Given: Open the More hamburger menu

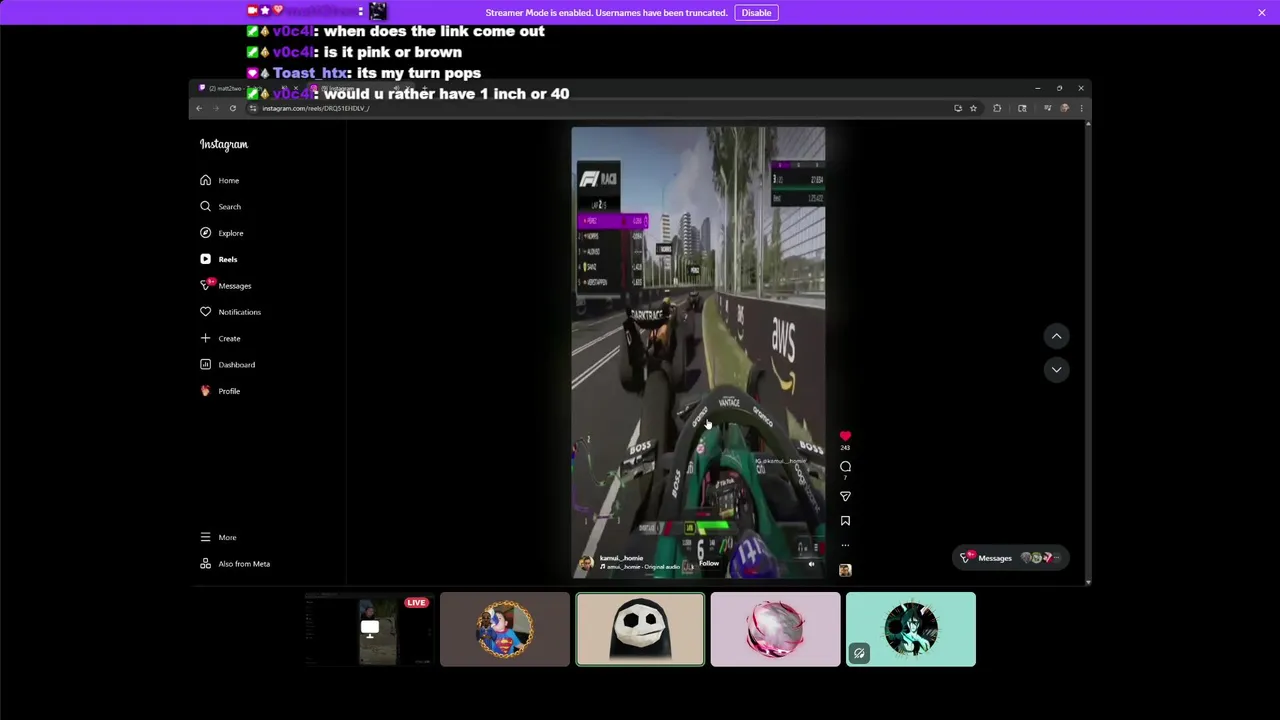Looking at the screenshot, I should [x=218, y=537].
